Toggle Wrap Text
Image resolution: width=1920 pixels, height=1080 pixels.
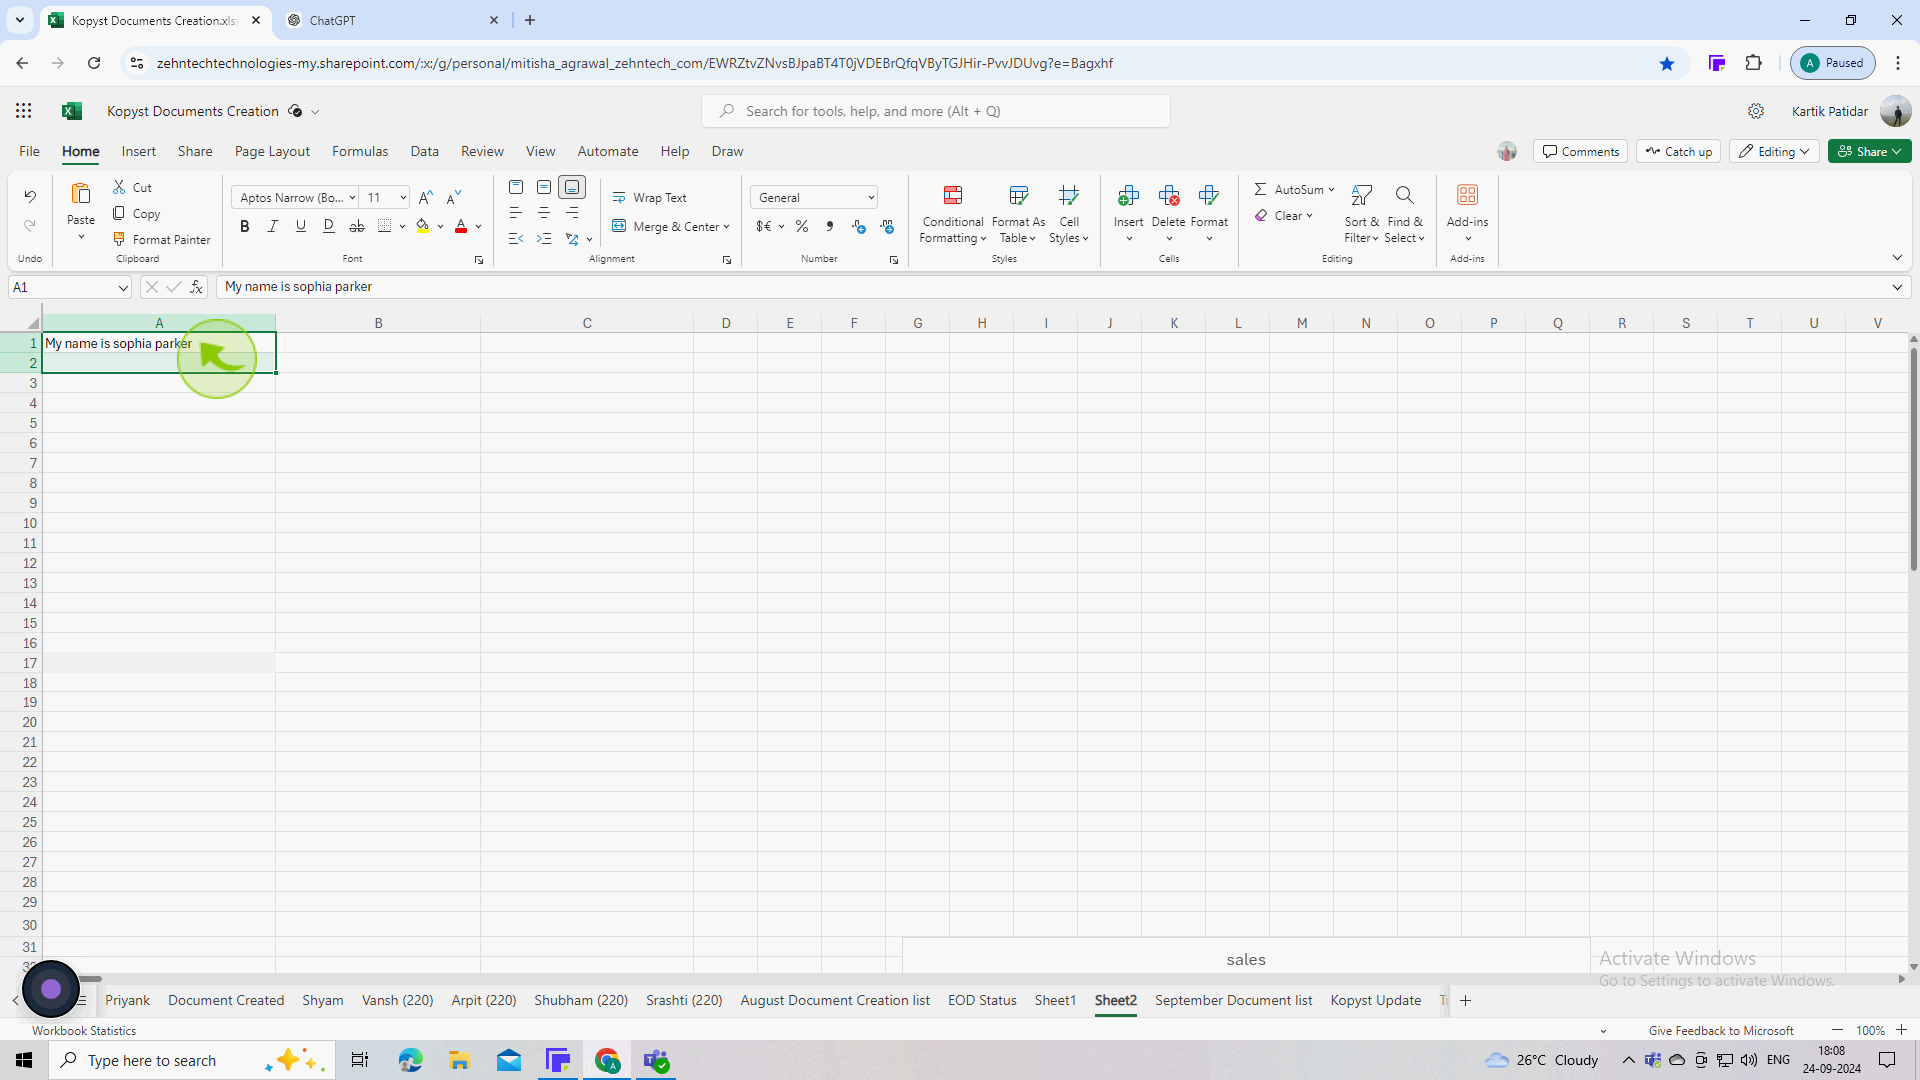650,197
